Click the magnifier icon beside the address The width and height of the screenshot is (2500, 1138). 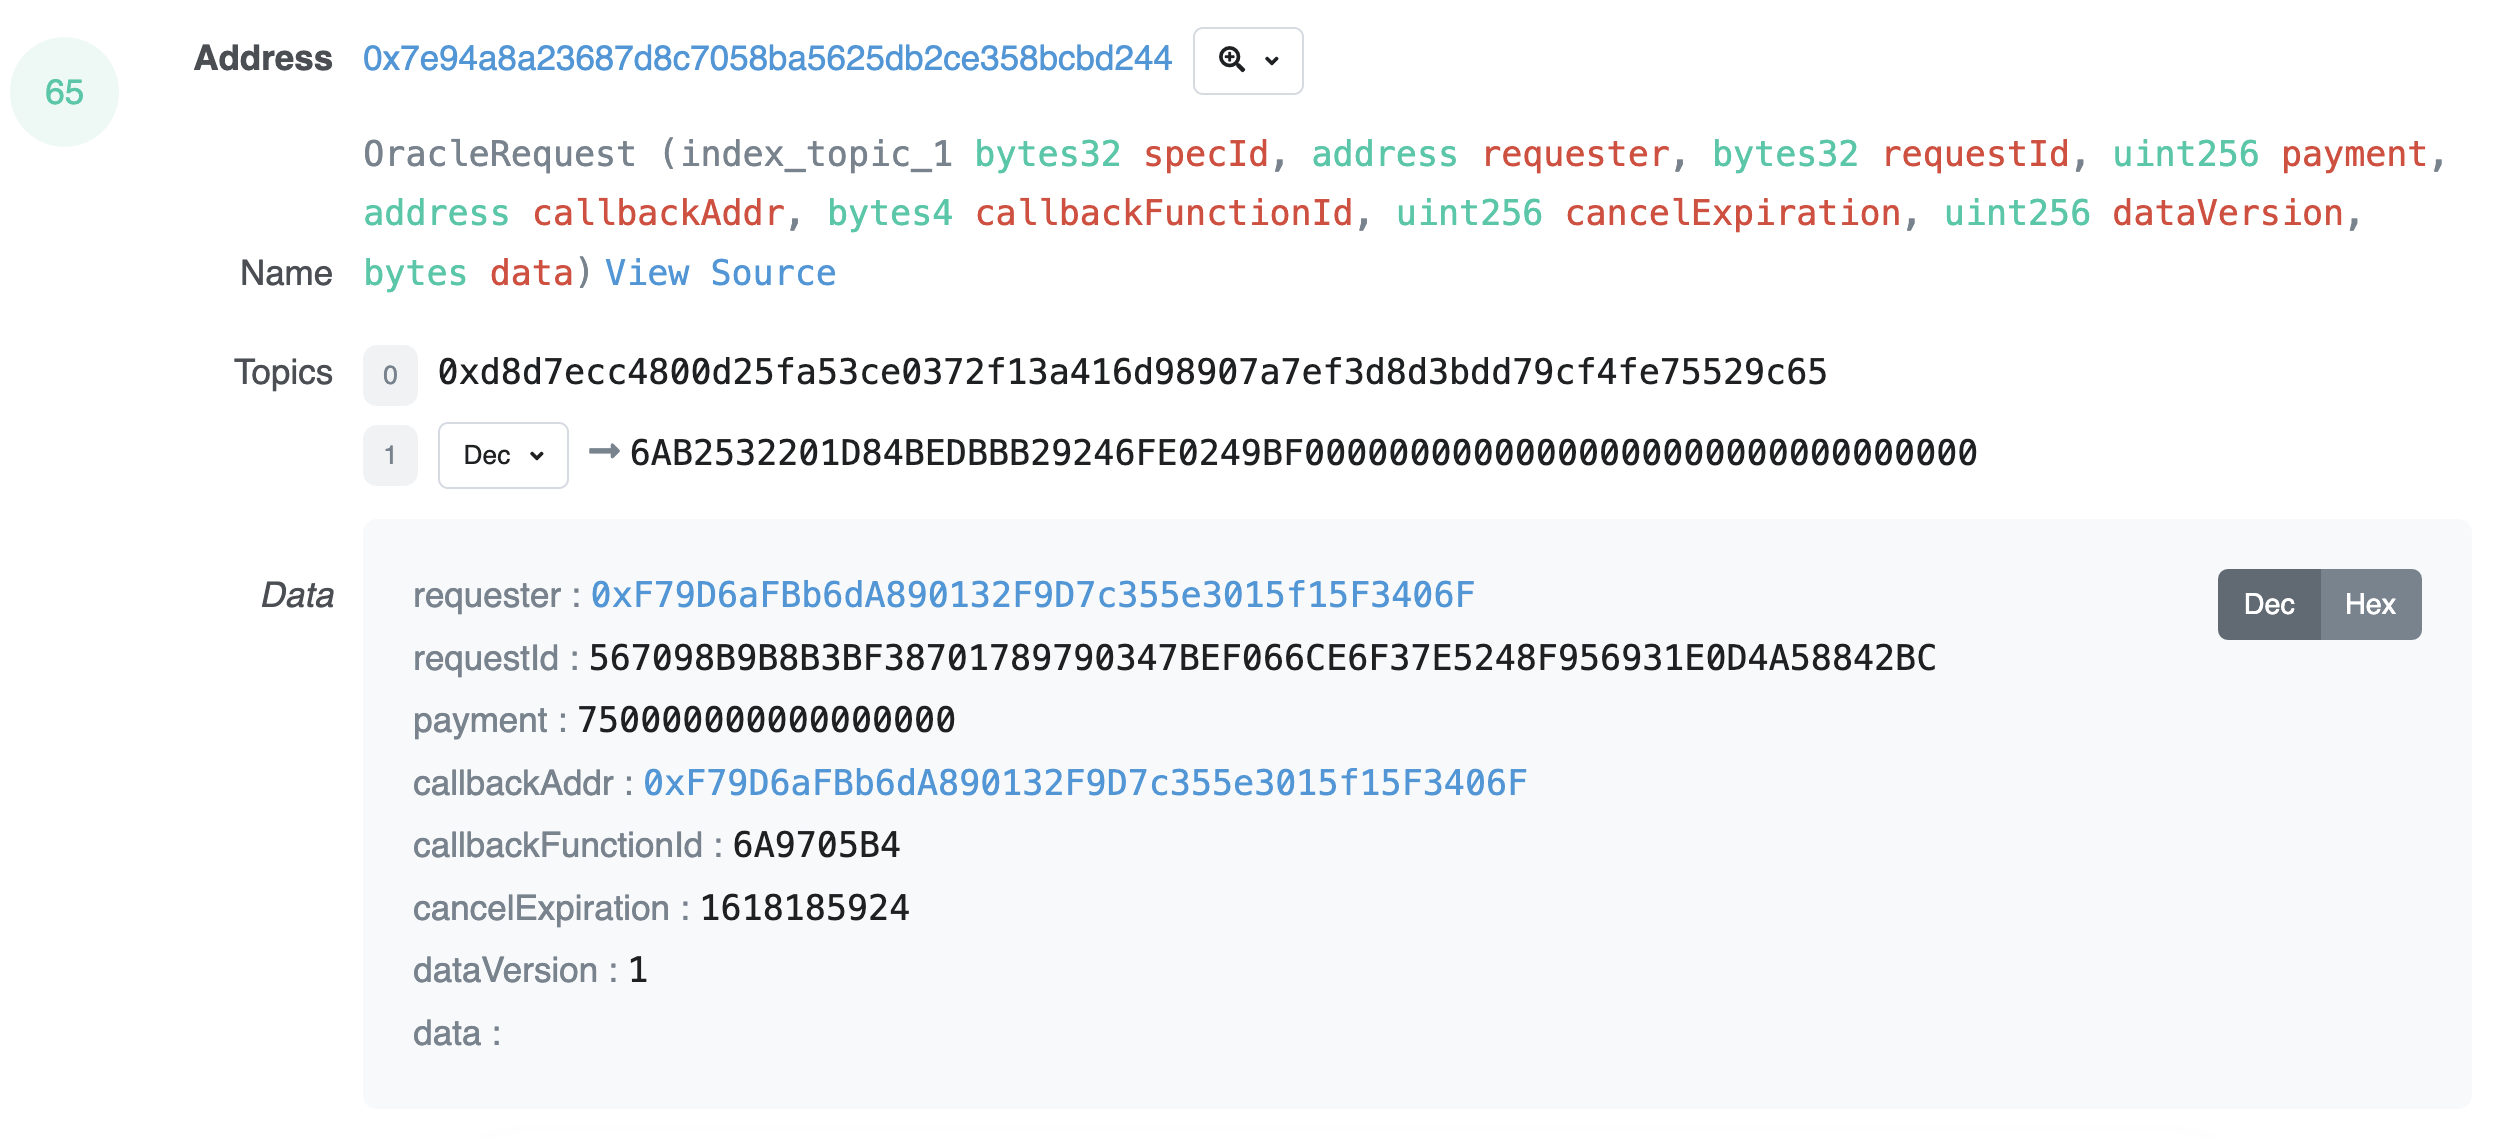tap(1231, 60)
